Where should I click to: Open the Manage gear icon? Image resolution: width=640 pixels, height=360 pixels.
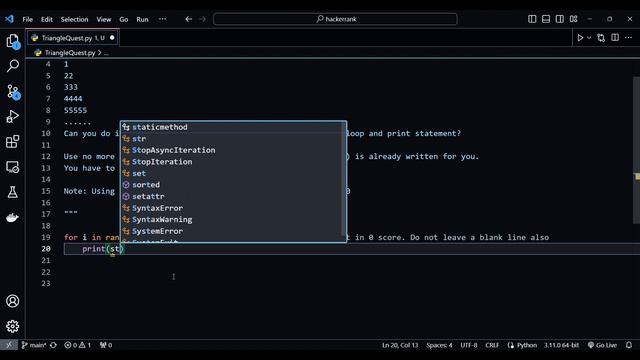(13, 326)
